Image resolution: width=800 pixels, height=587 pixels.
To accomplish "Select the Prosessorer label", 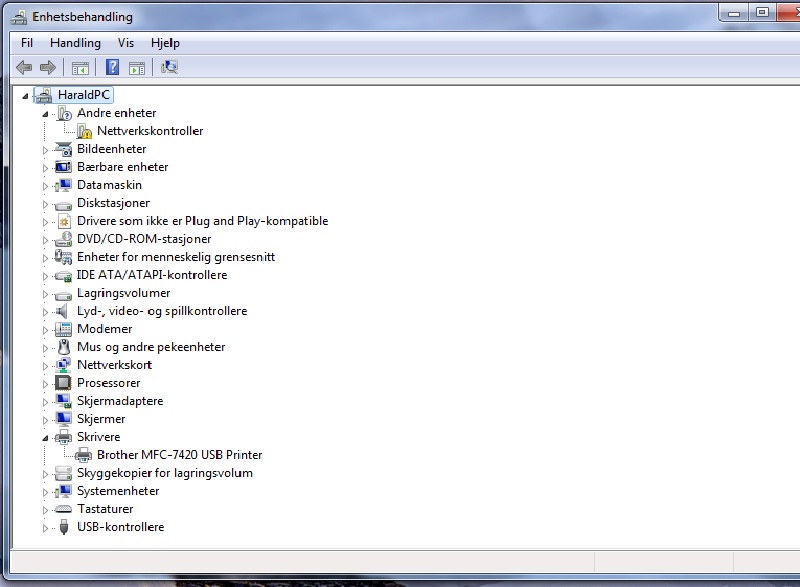I will tap(109, 383).
